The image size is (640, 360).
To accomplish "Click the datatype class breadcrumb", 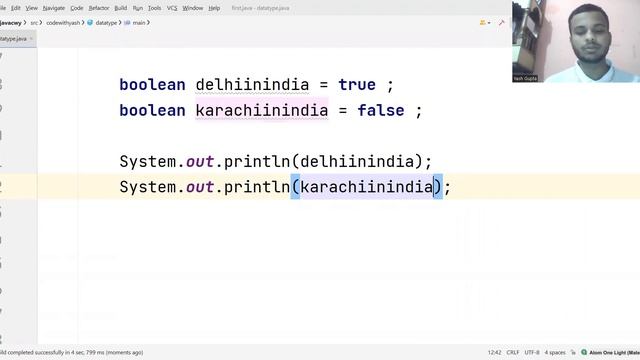I will pos(106,23).
